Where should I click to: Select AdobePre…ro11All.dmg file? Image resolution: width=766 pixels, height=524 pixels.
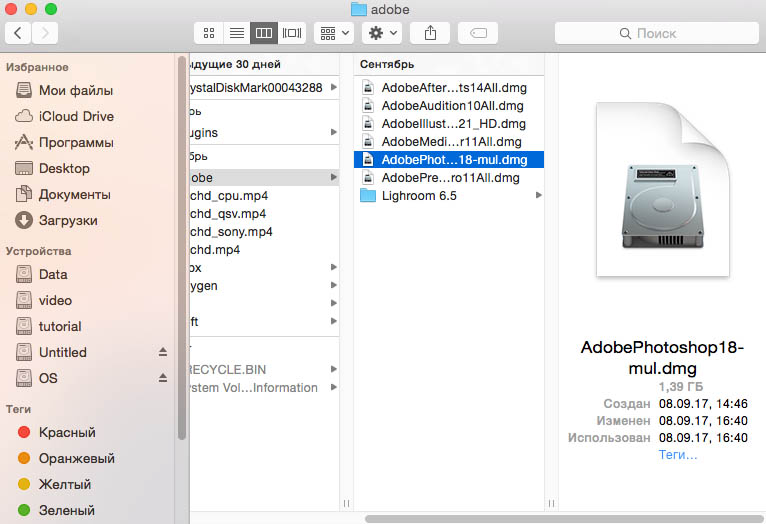click(448, 178)
